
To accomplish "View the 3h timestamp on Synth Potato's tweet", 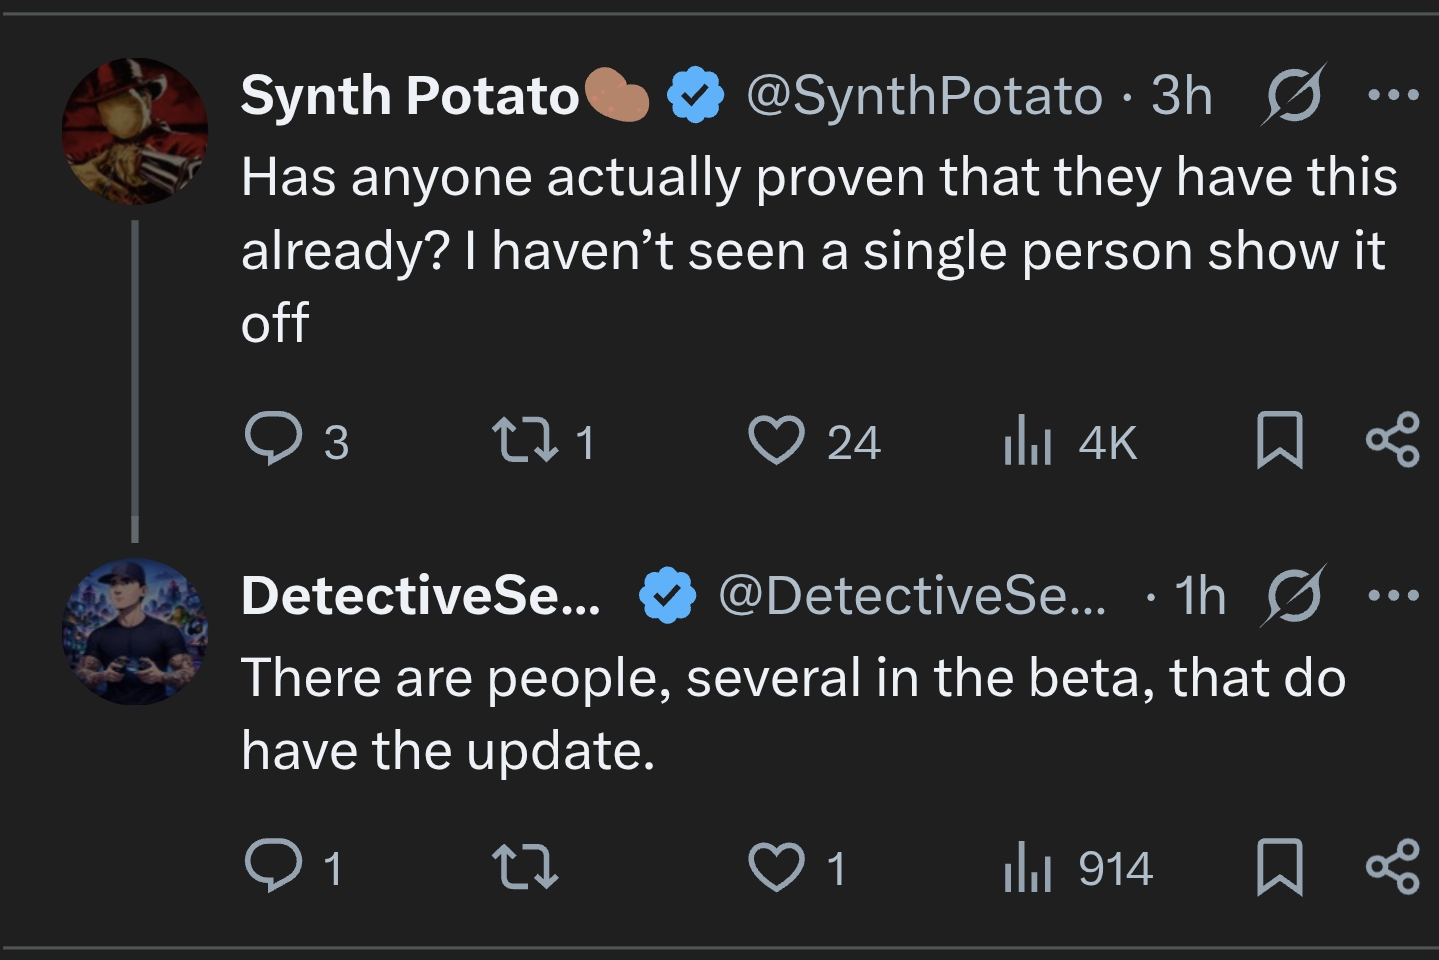I will point(1180,96).
